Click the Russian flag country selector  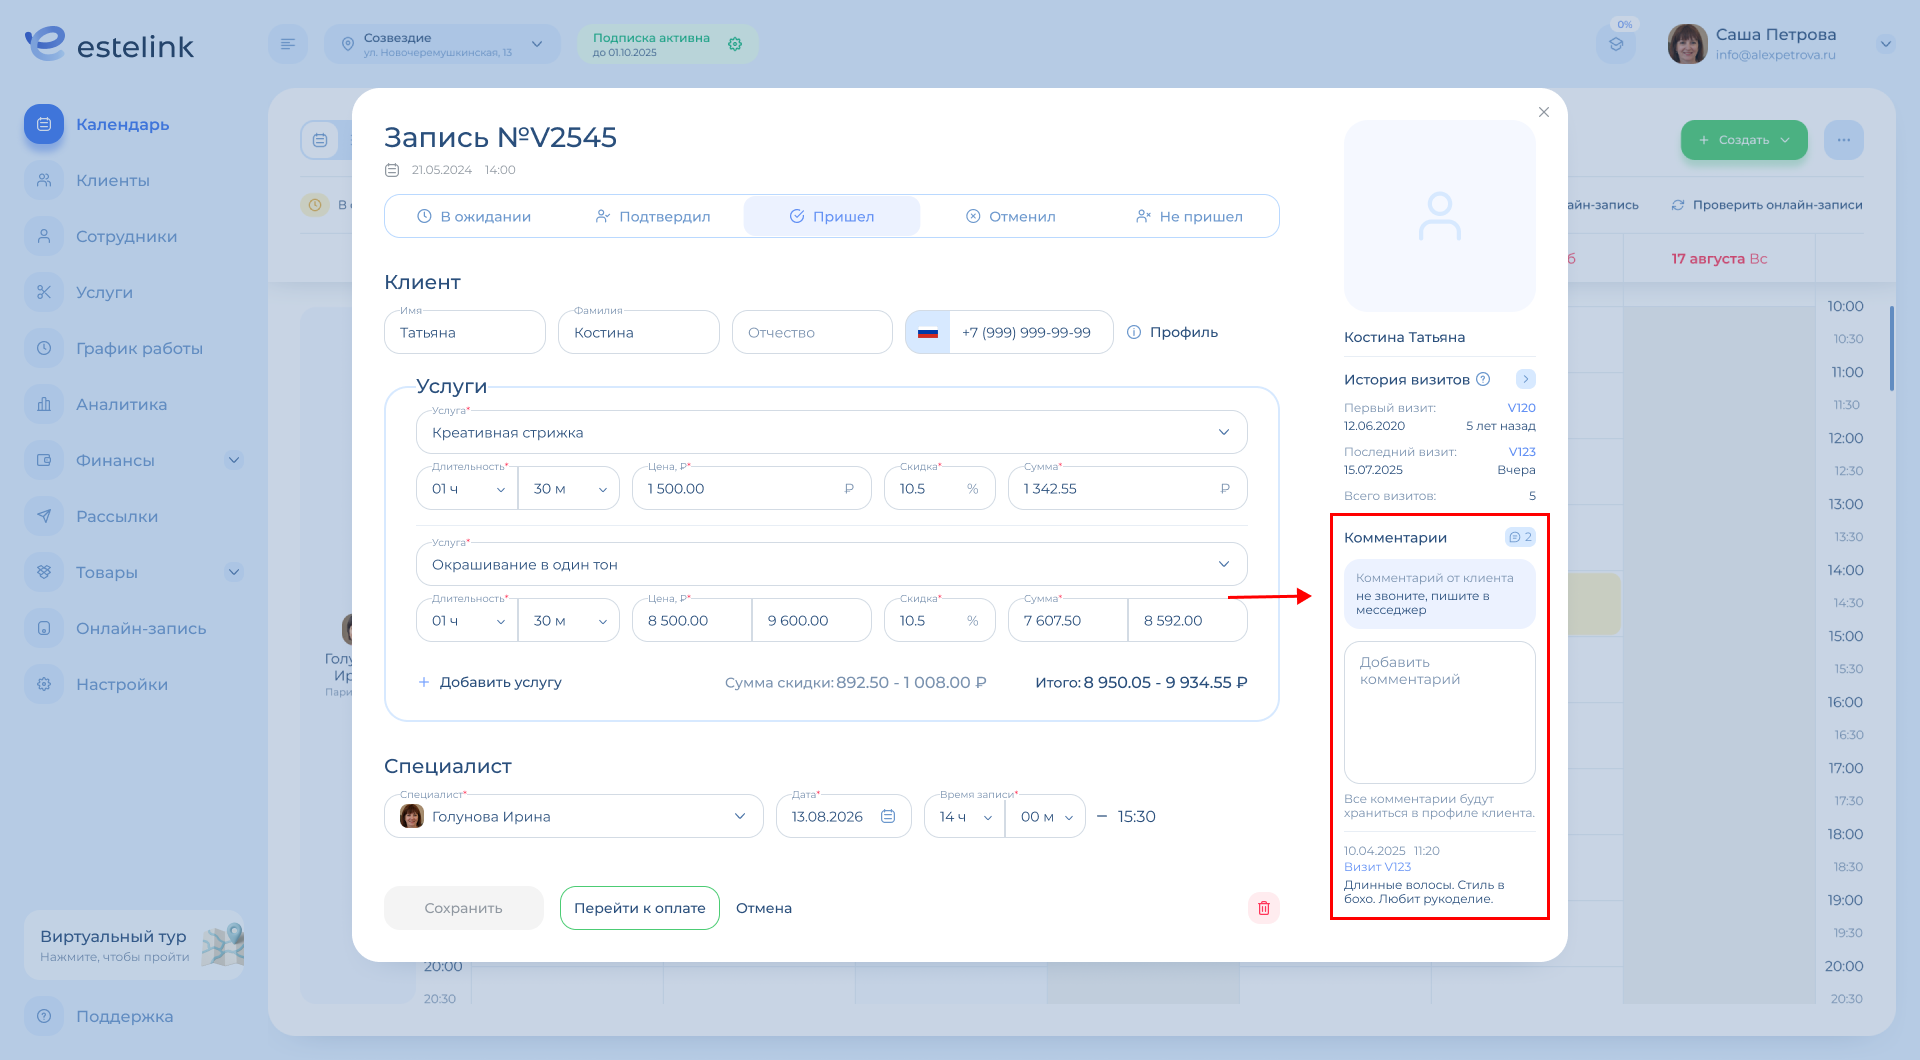[x=928, y=333]
